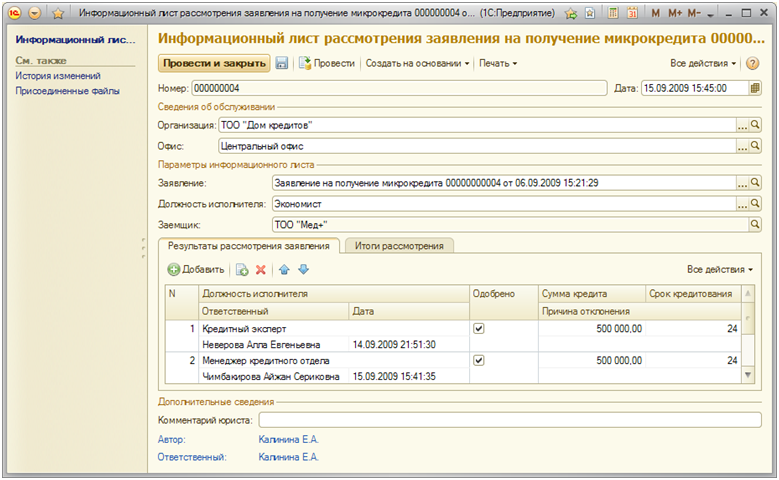Screen dimensions: 779x480
Task: Toggle Одобрено for Менеджер кредитного отдела row
Action: point(478,360)
